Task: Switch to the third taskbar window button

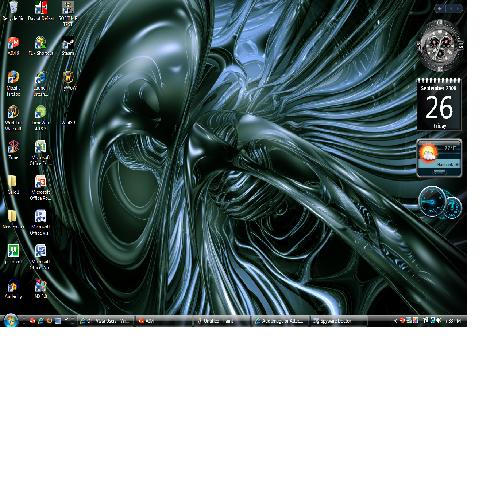Action: coord(222,321)
